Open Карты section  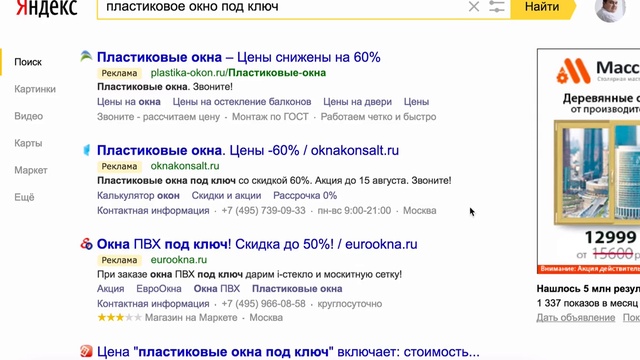28,143
